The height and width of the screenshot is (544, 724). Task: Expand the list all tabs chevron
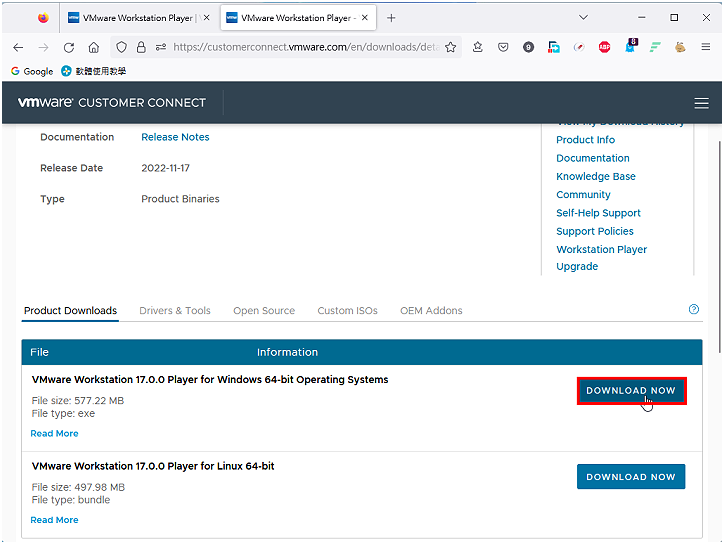coord(583,18)
